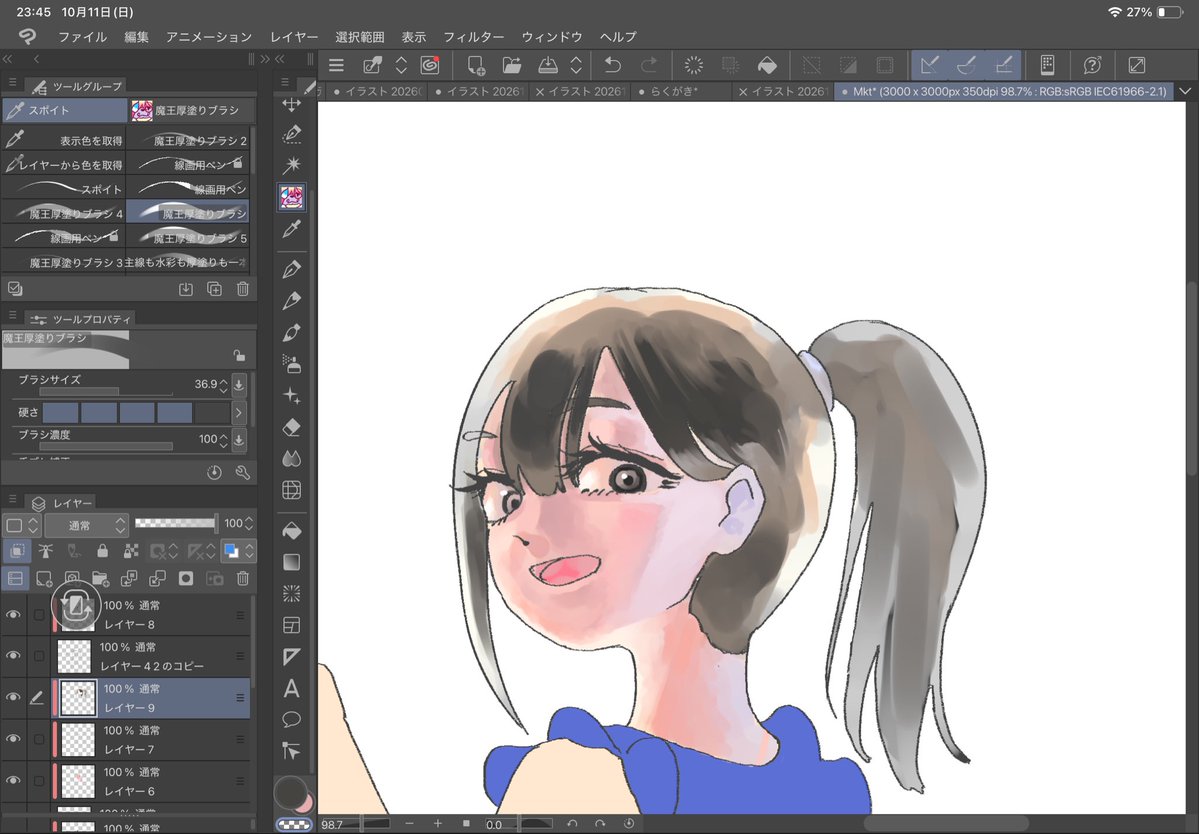
Task: Click the hamburger menu icon in command bar
Action: [336, 65]
